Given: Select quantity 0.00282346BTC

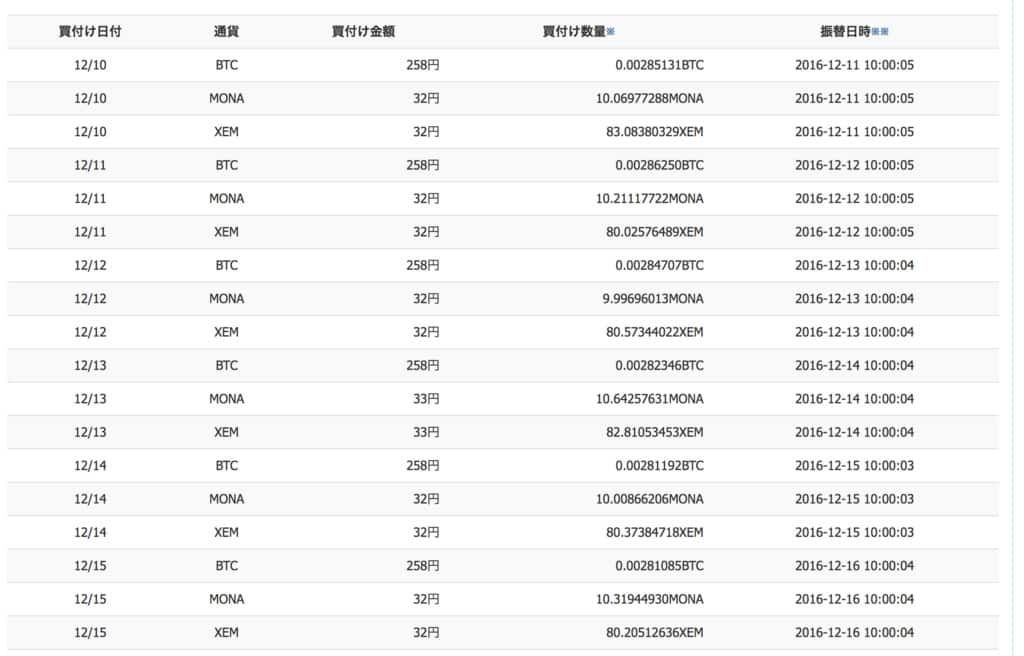Looking at the screenshot, I should pyautogui.click(x=660, y=365).
